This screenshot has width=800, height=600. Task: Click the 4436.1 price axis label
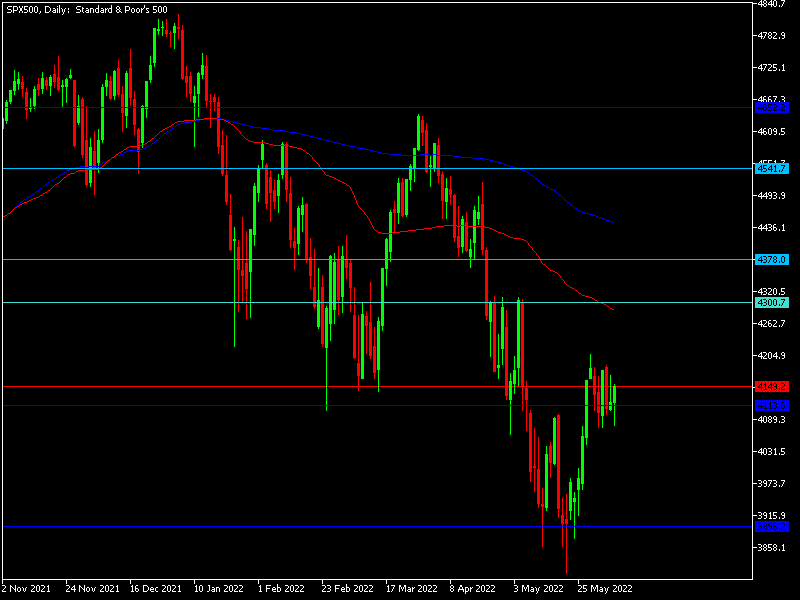[771, 228]
